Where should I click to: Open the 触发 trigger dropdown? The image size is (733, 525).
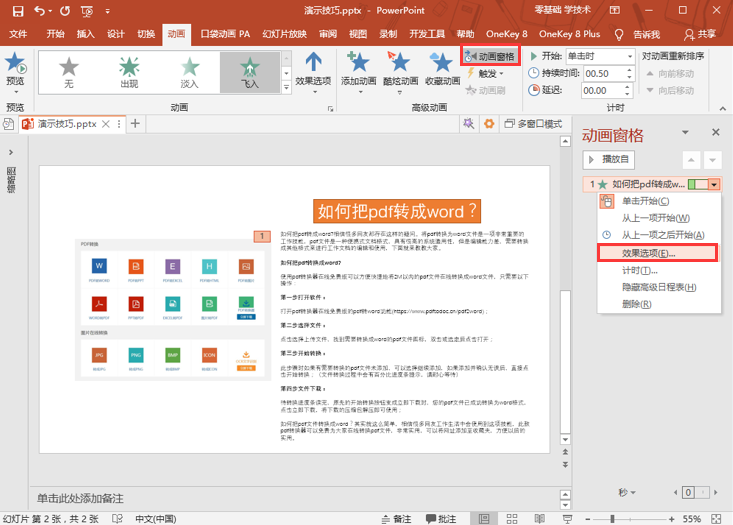tap(486, 73)
